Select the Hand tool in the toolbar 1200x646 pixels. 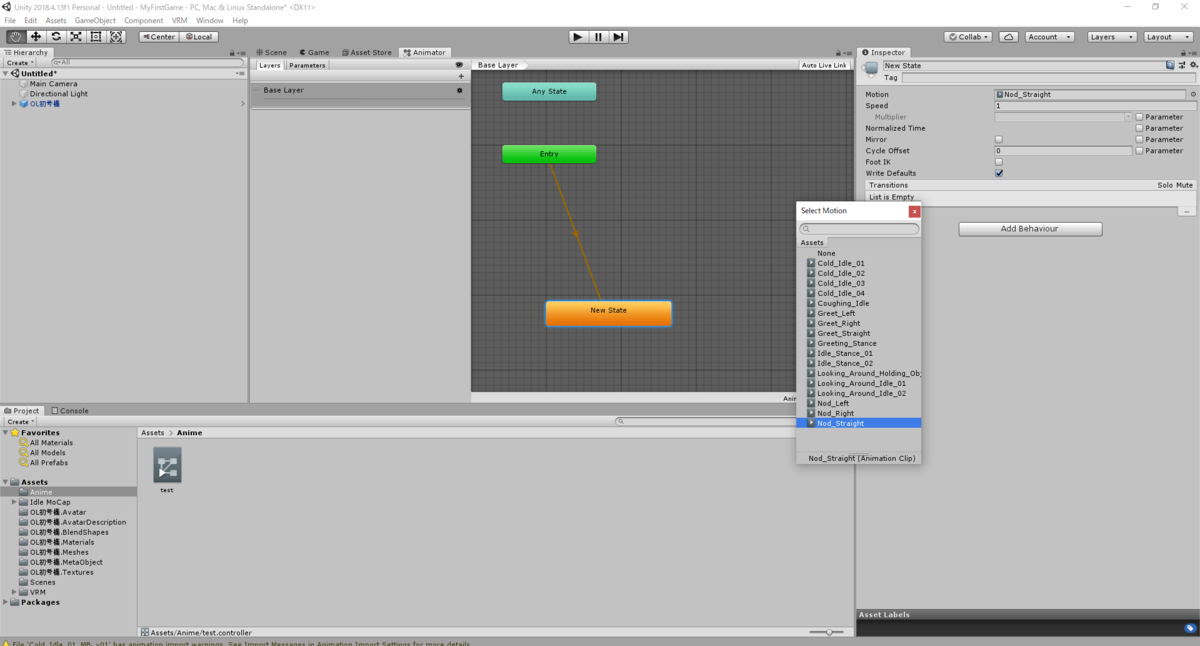point(16,37)
